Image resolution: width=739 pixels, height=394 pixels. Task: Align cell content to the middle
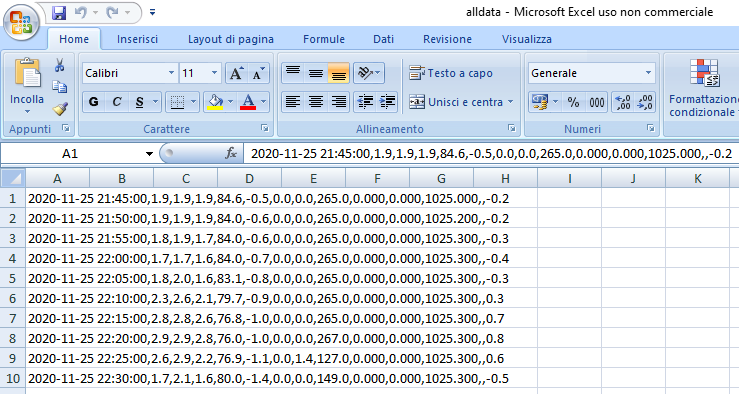315,73
